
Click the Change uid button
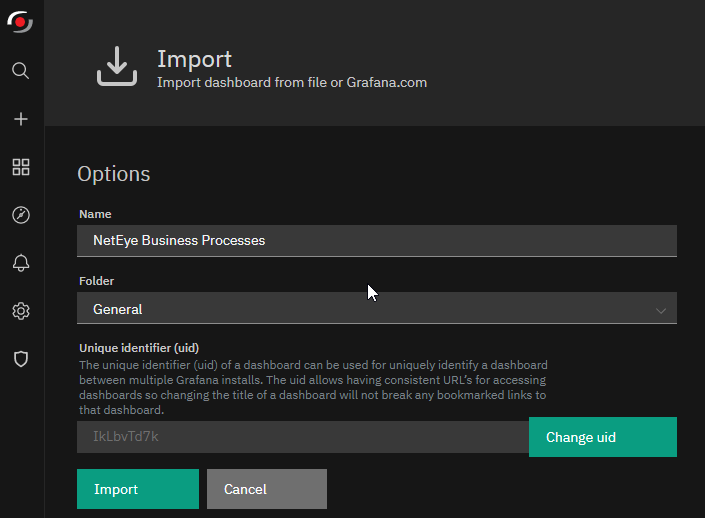[603, 437]
